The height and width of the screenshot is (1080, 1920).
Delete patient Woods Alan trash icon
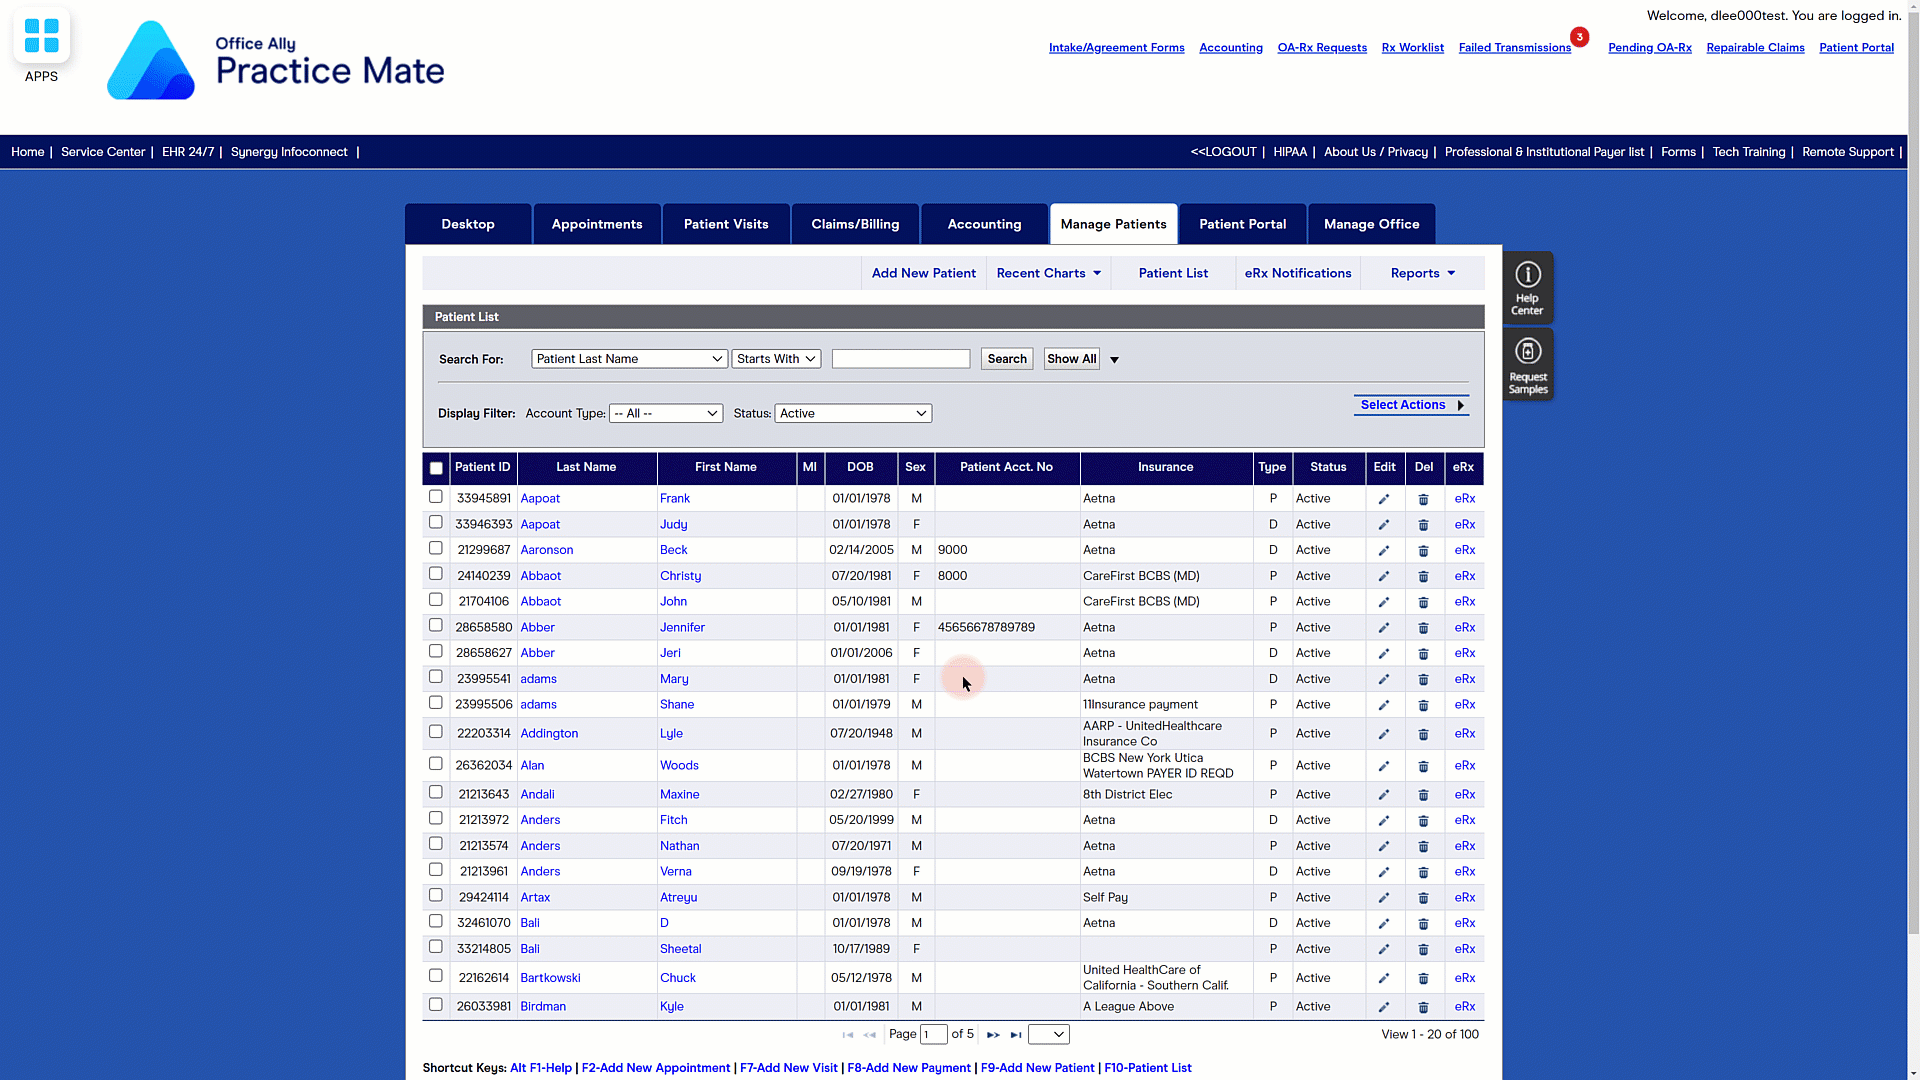1423,766
